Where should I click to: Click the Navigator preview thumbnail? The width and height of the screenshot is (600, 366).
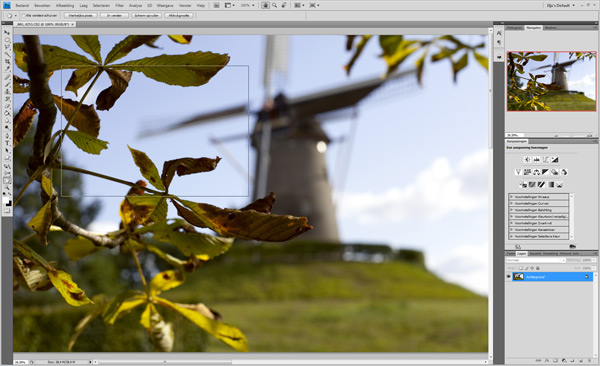click(x=551, y=81)
